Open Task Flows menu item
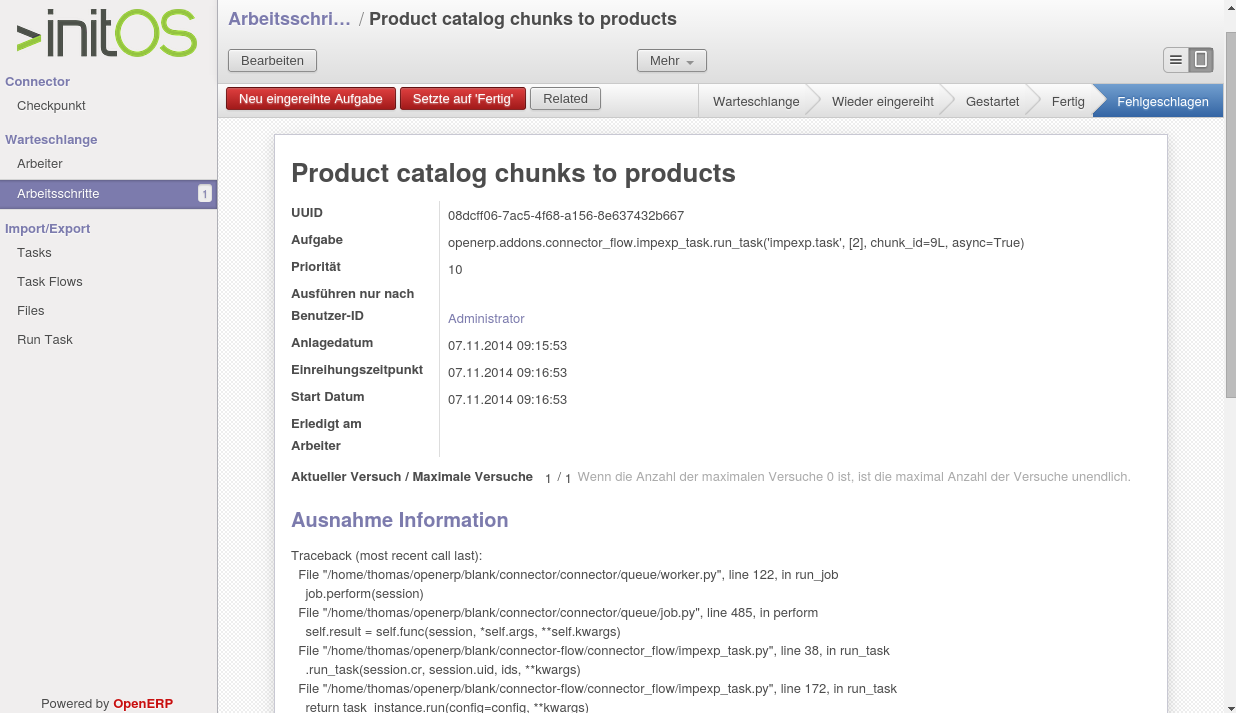This screenshot has width=1236, height=713. point(50,282)
